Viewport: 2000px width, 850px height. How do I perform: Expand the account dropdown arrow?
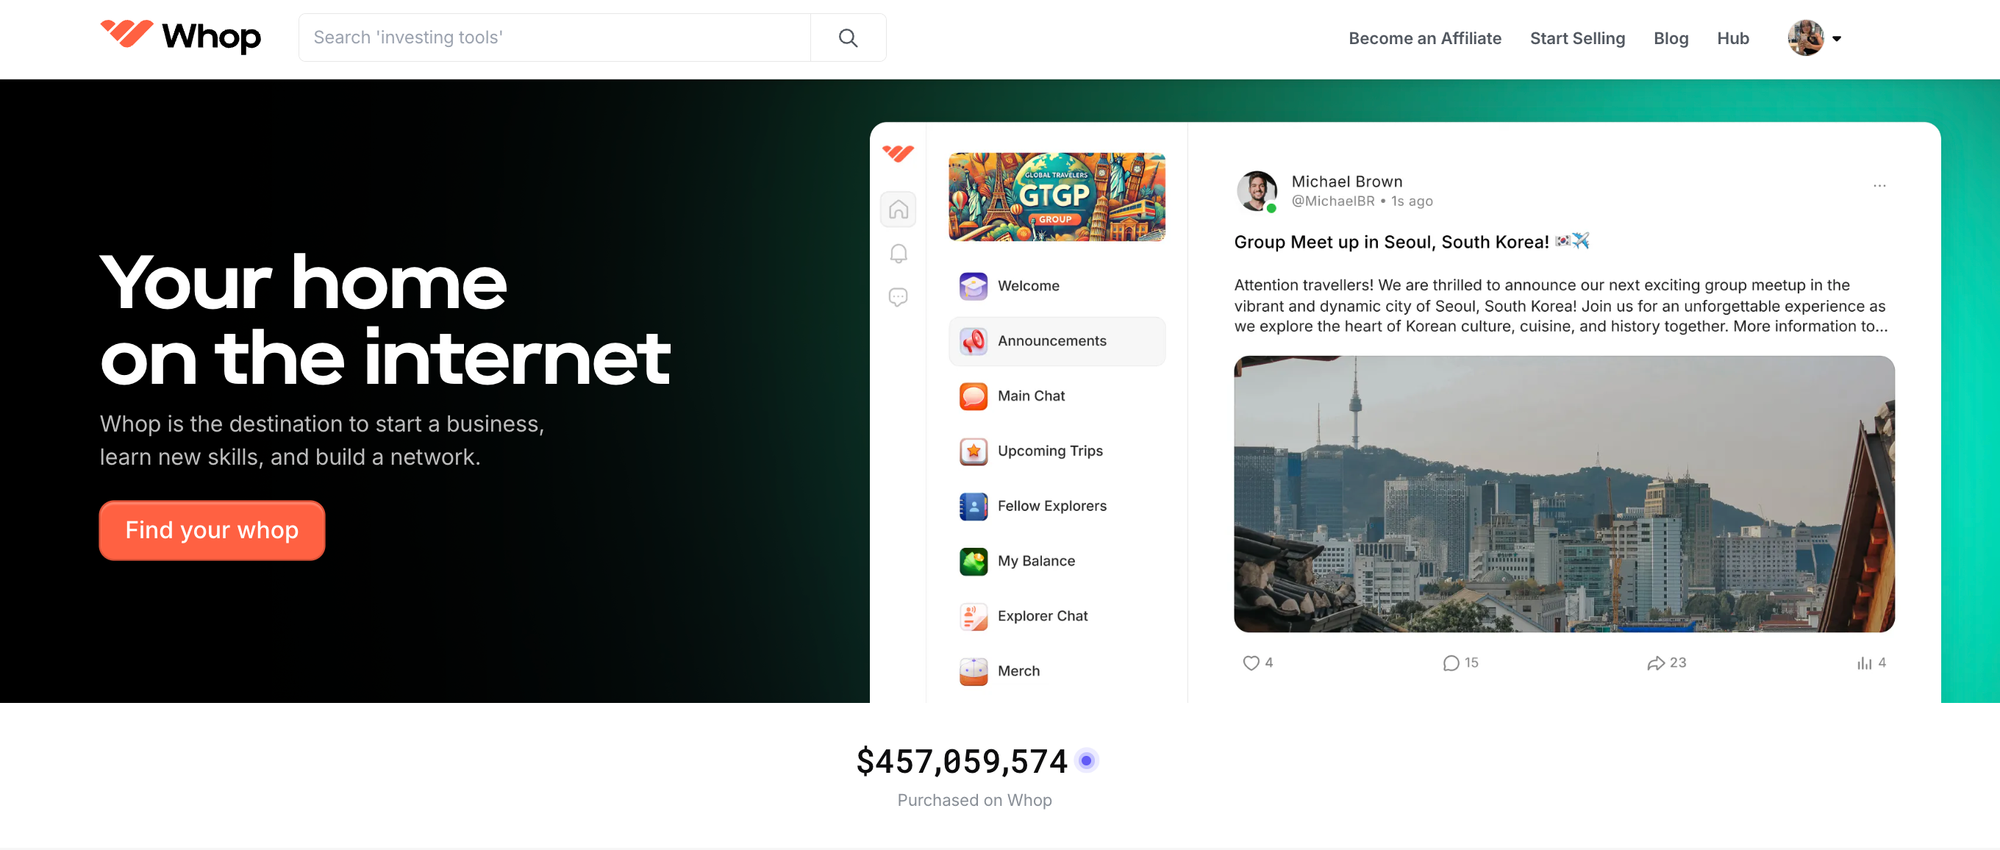click(1837, 39)
